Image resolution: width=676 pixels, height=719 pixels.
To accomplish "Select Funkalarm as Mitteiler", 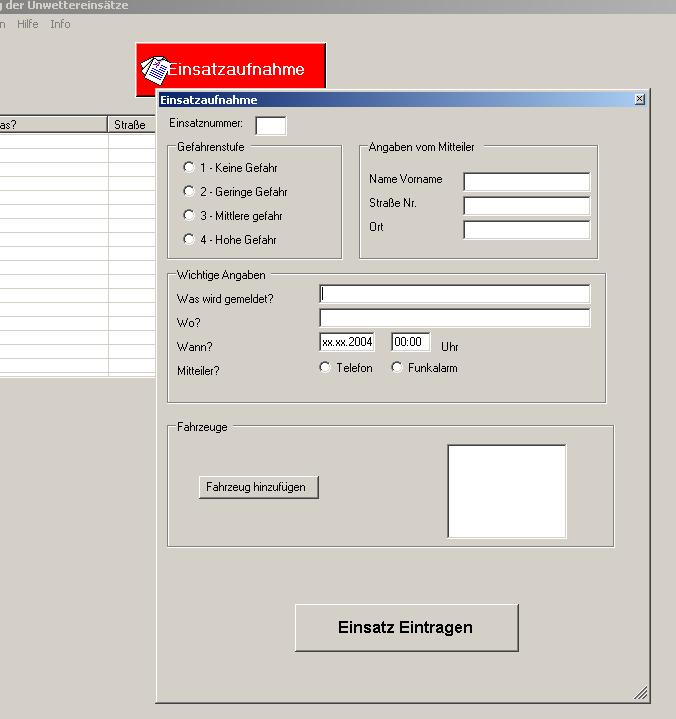I will pos(397,368).
